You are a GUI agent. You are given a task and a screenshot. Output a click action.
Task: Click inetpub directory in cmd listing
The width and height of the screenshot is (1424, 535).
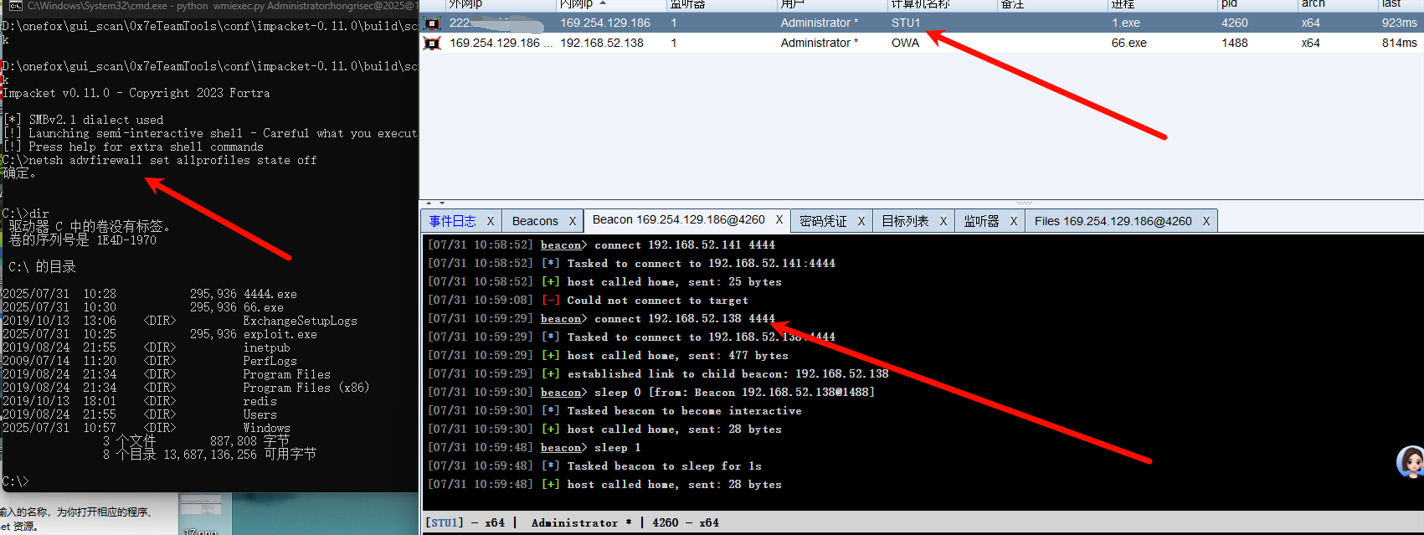tap(267, 348)
